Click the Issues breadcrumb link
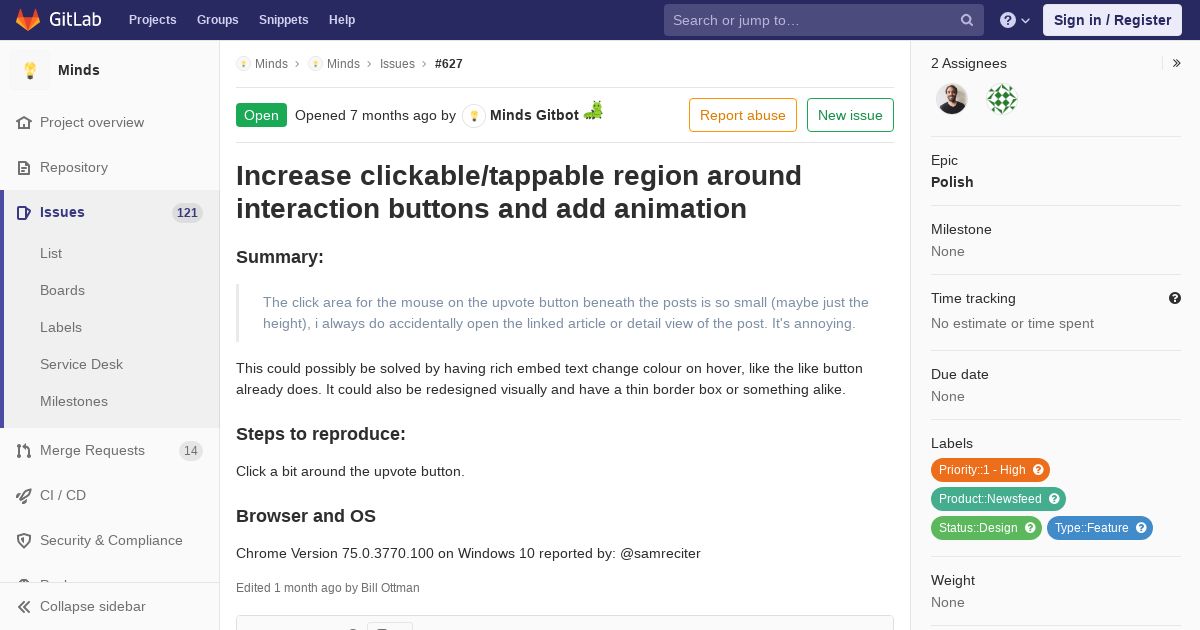Screen dimensions: 1200x630 coord(397,64)
